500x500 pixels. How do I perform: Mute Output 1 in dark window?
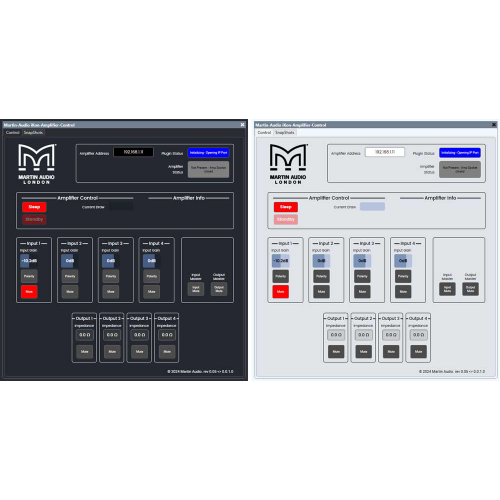click(x=85, y=352)
